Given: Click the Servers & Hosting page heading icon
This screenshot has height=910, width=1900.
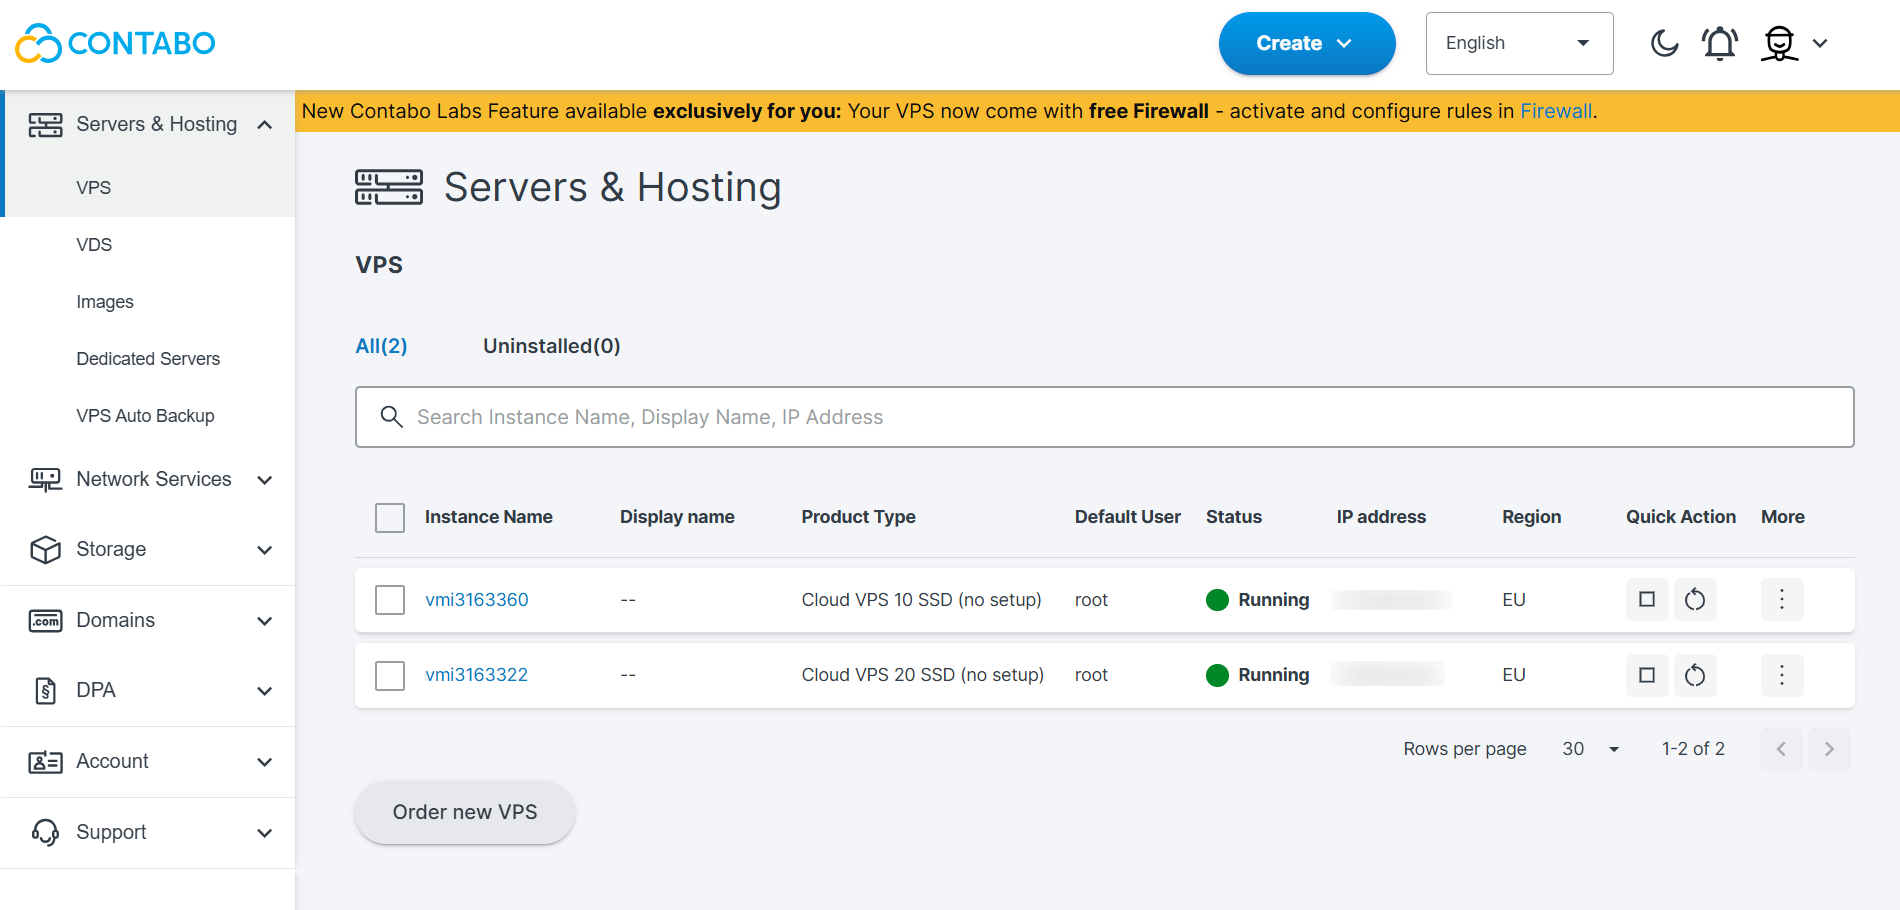Looking at the screenshot, I should (389, 187).
